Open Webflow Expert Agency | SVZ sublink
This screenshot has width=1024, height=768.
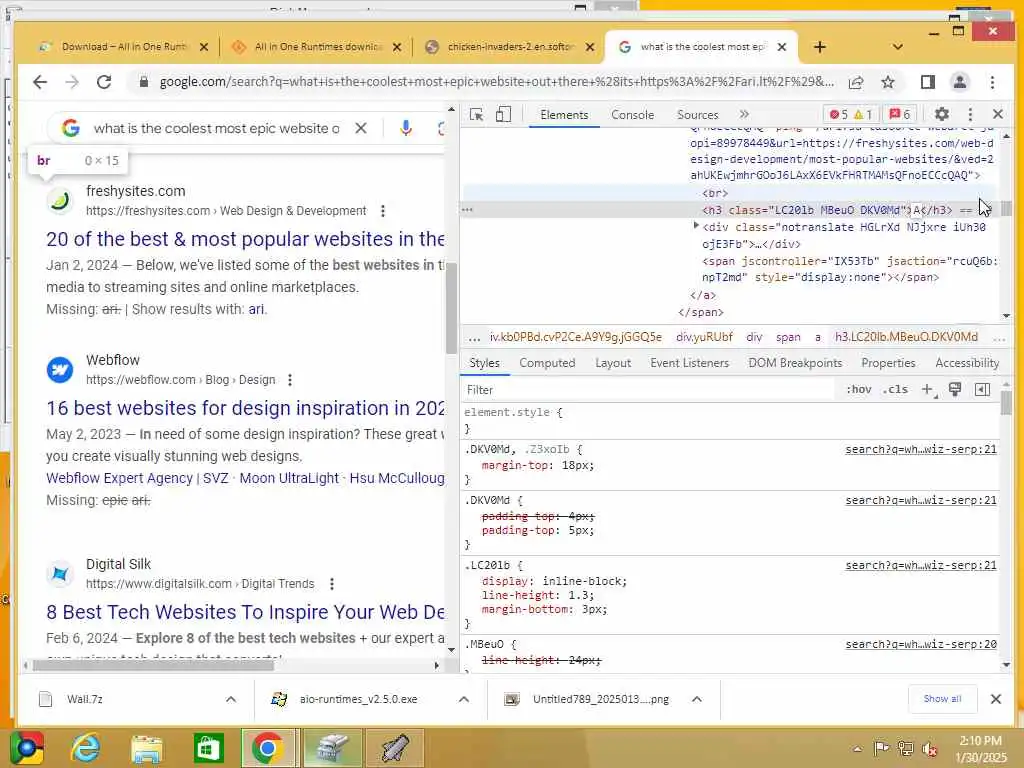tap(137, 478)
